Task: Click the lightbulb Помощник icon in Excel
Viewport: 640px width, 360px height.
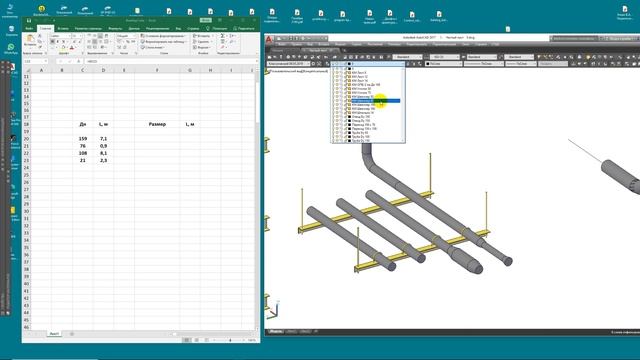Action: [x=208, y=29]
